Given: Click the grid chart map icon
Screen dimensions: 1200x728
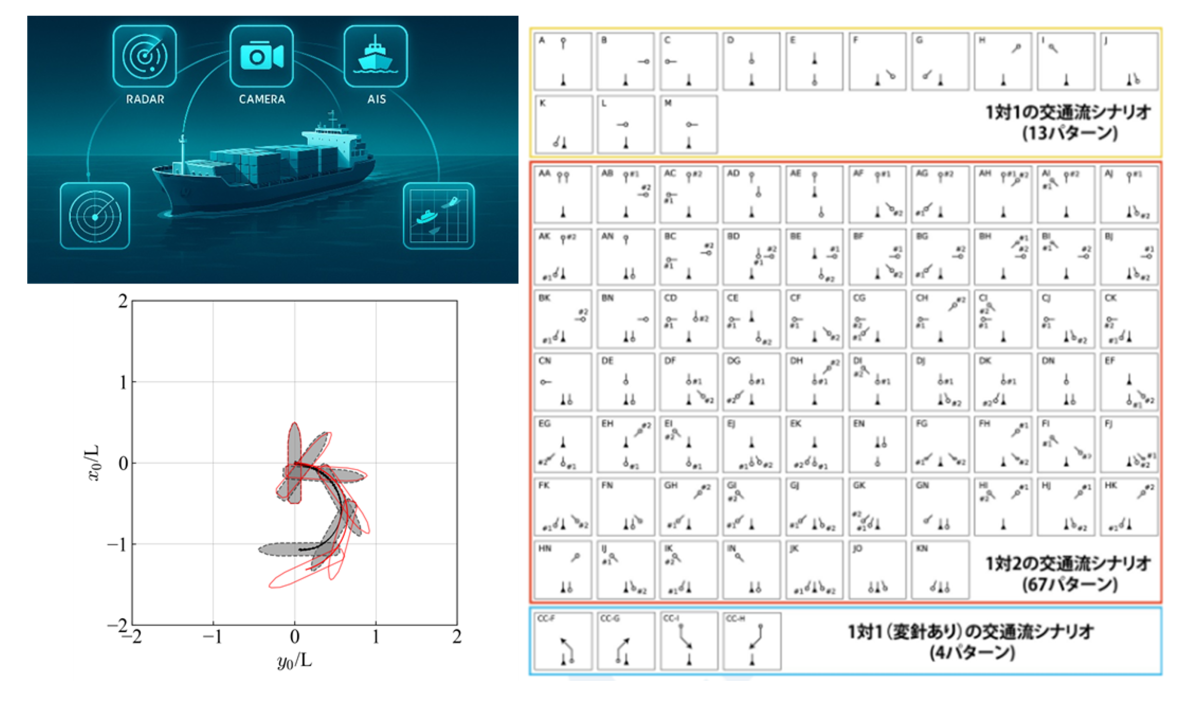Looking at the screenshot, I should coord(437,215).
